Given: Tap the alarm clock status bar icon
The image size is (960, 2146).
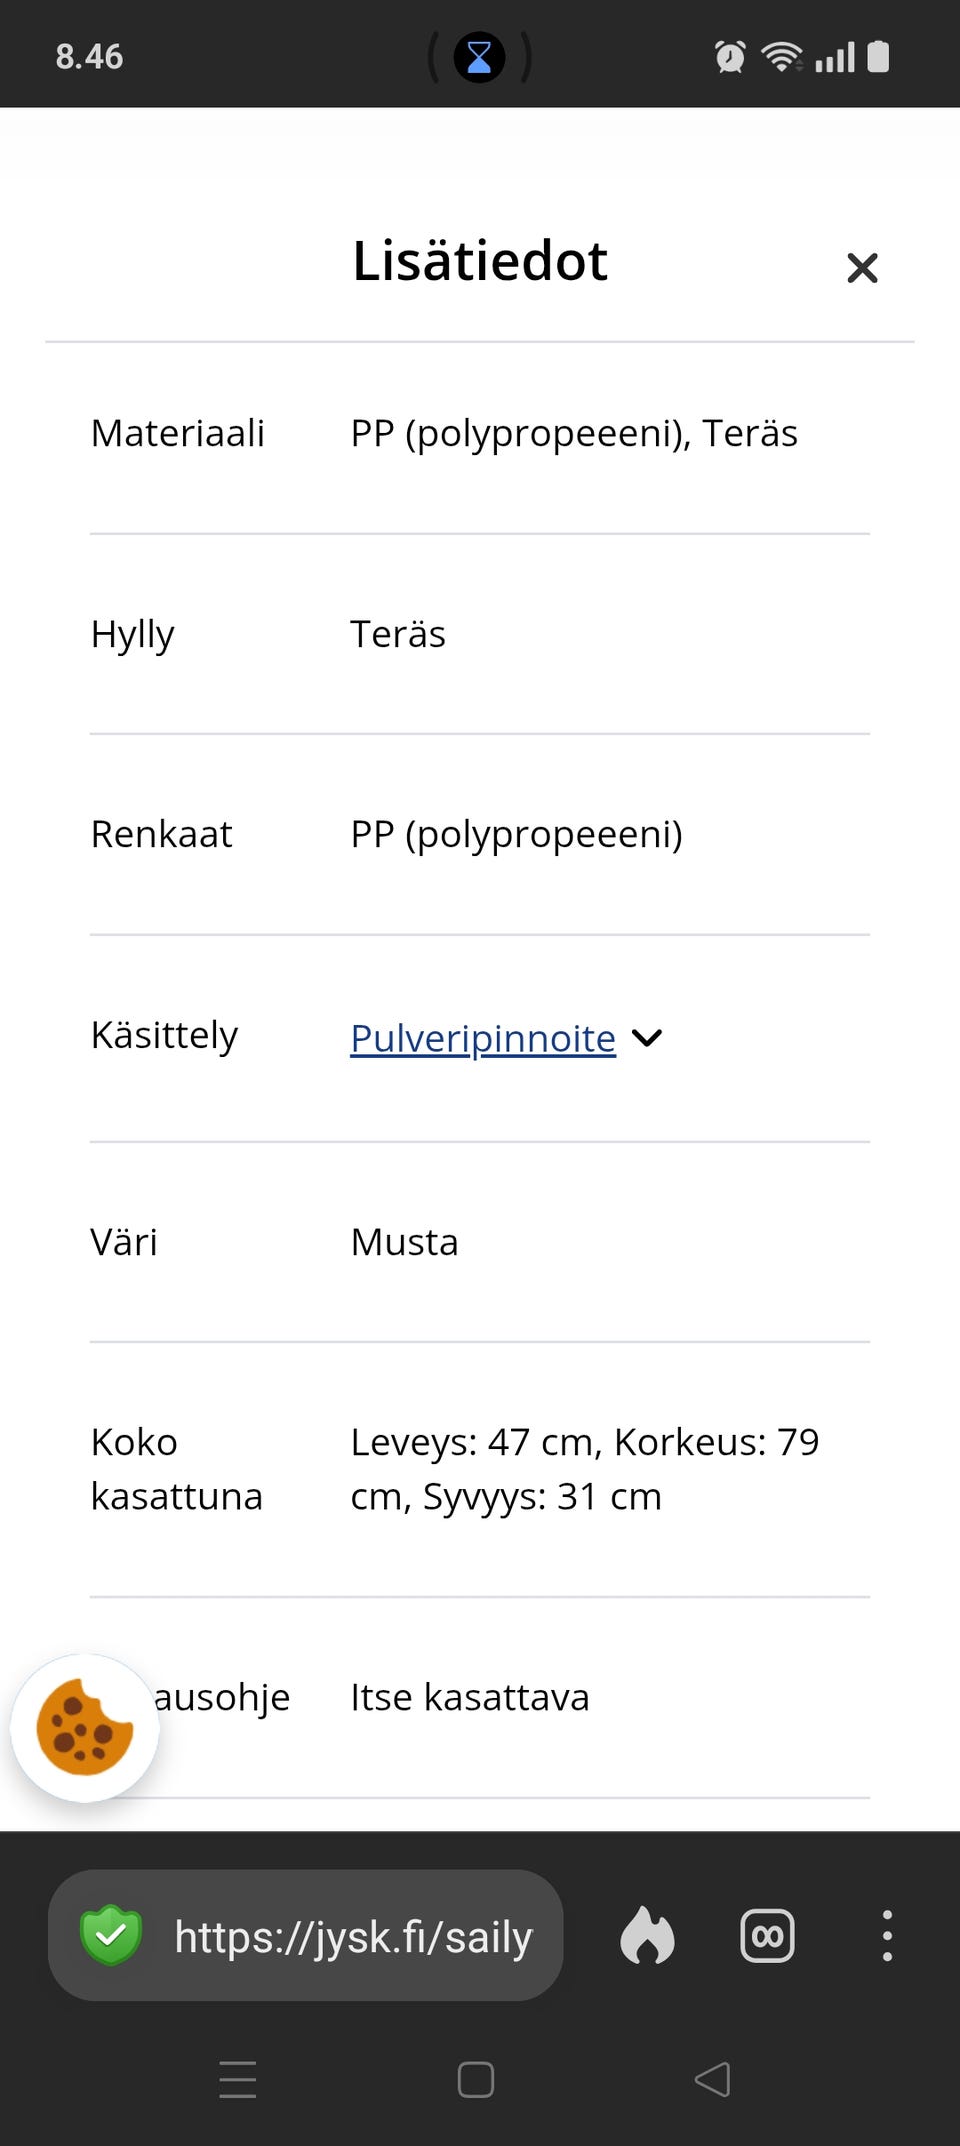Looking at the screenshot, I should [729, 57].
